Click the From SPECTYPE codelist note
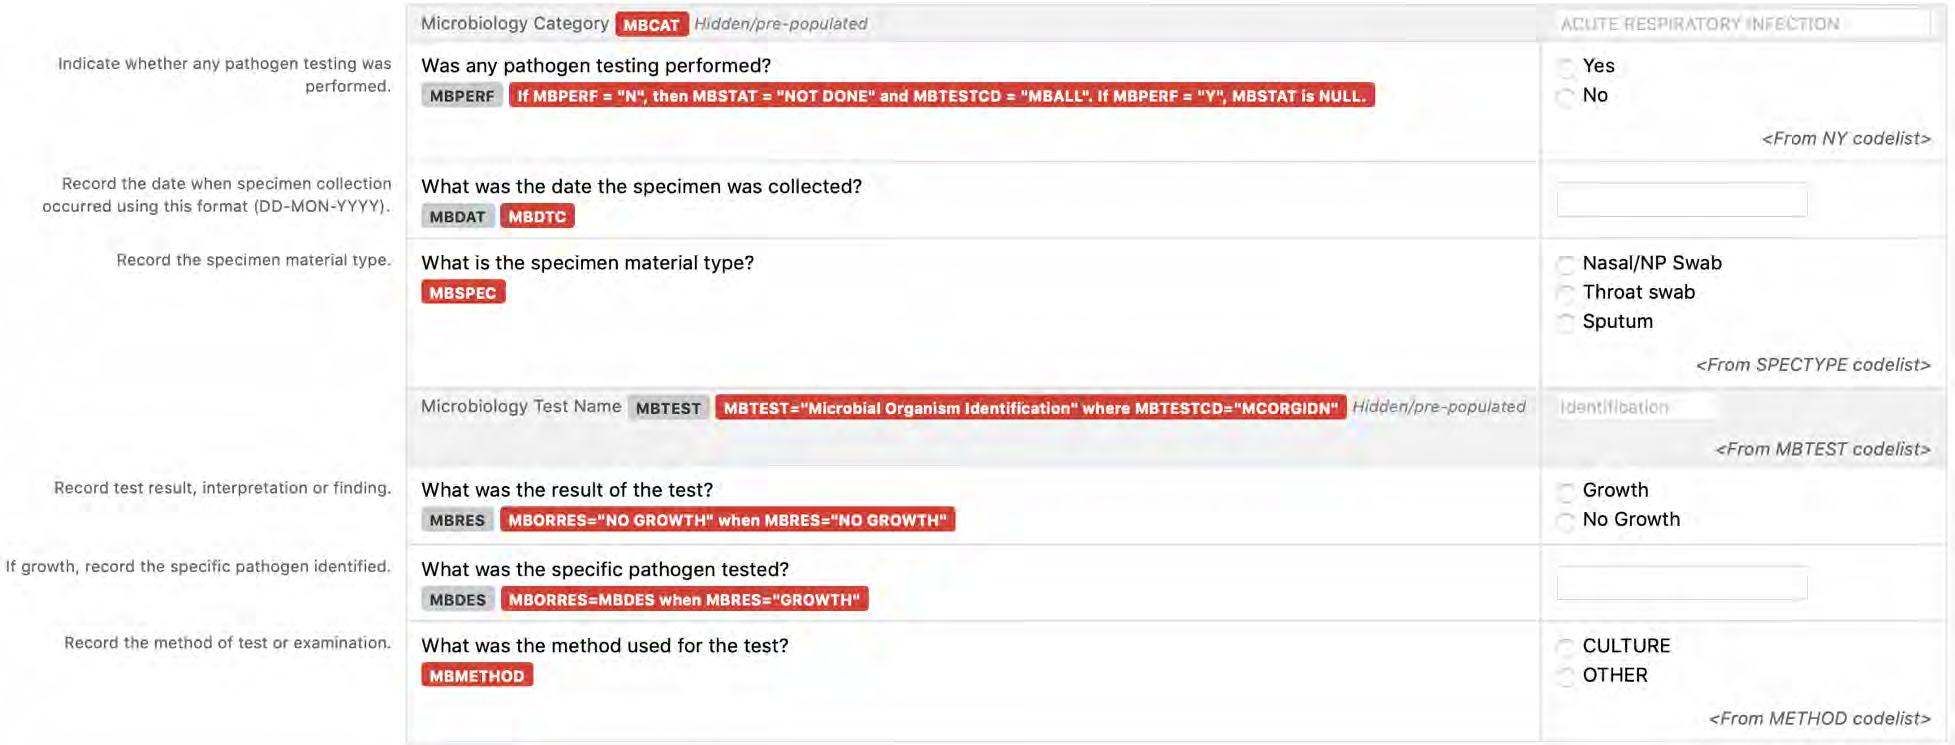 pos(1813,365)
